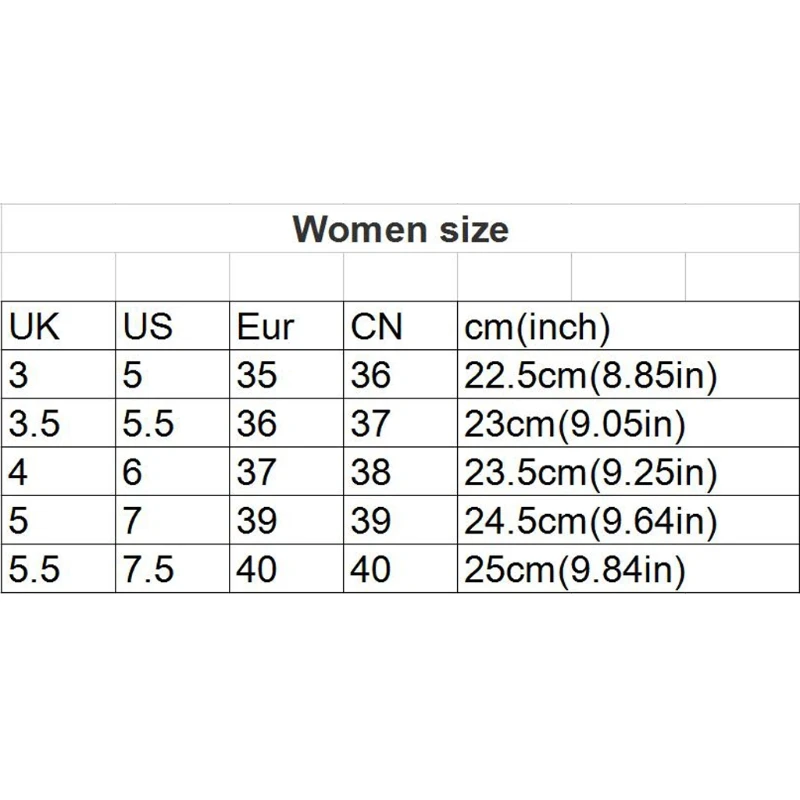Select the cm(inch) header cell
Screen dimensions: 800x800
(629, 326)
